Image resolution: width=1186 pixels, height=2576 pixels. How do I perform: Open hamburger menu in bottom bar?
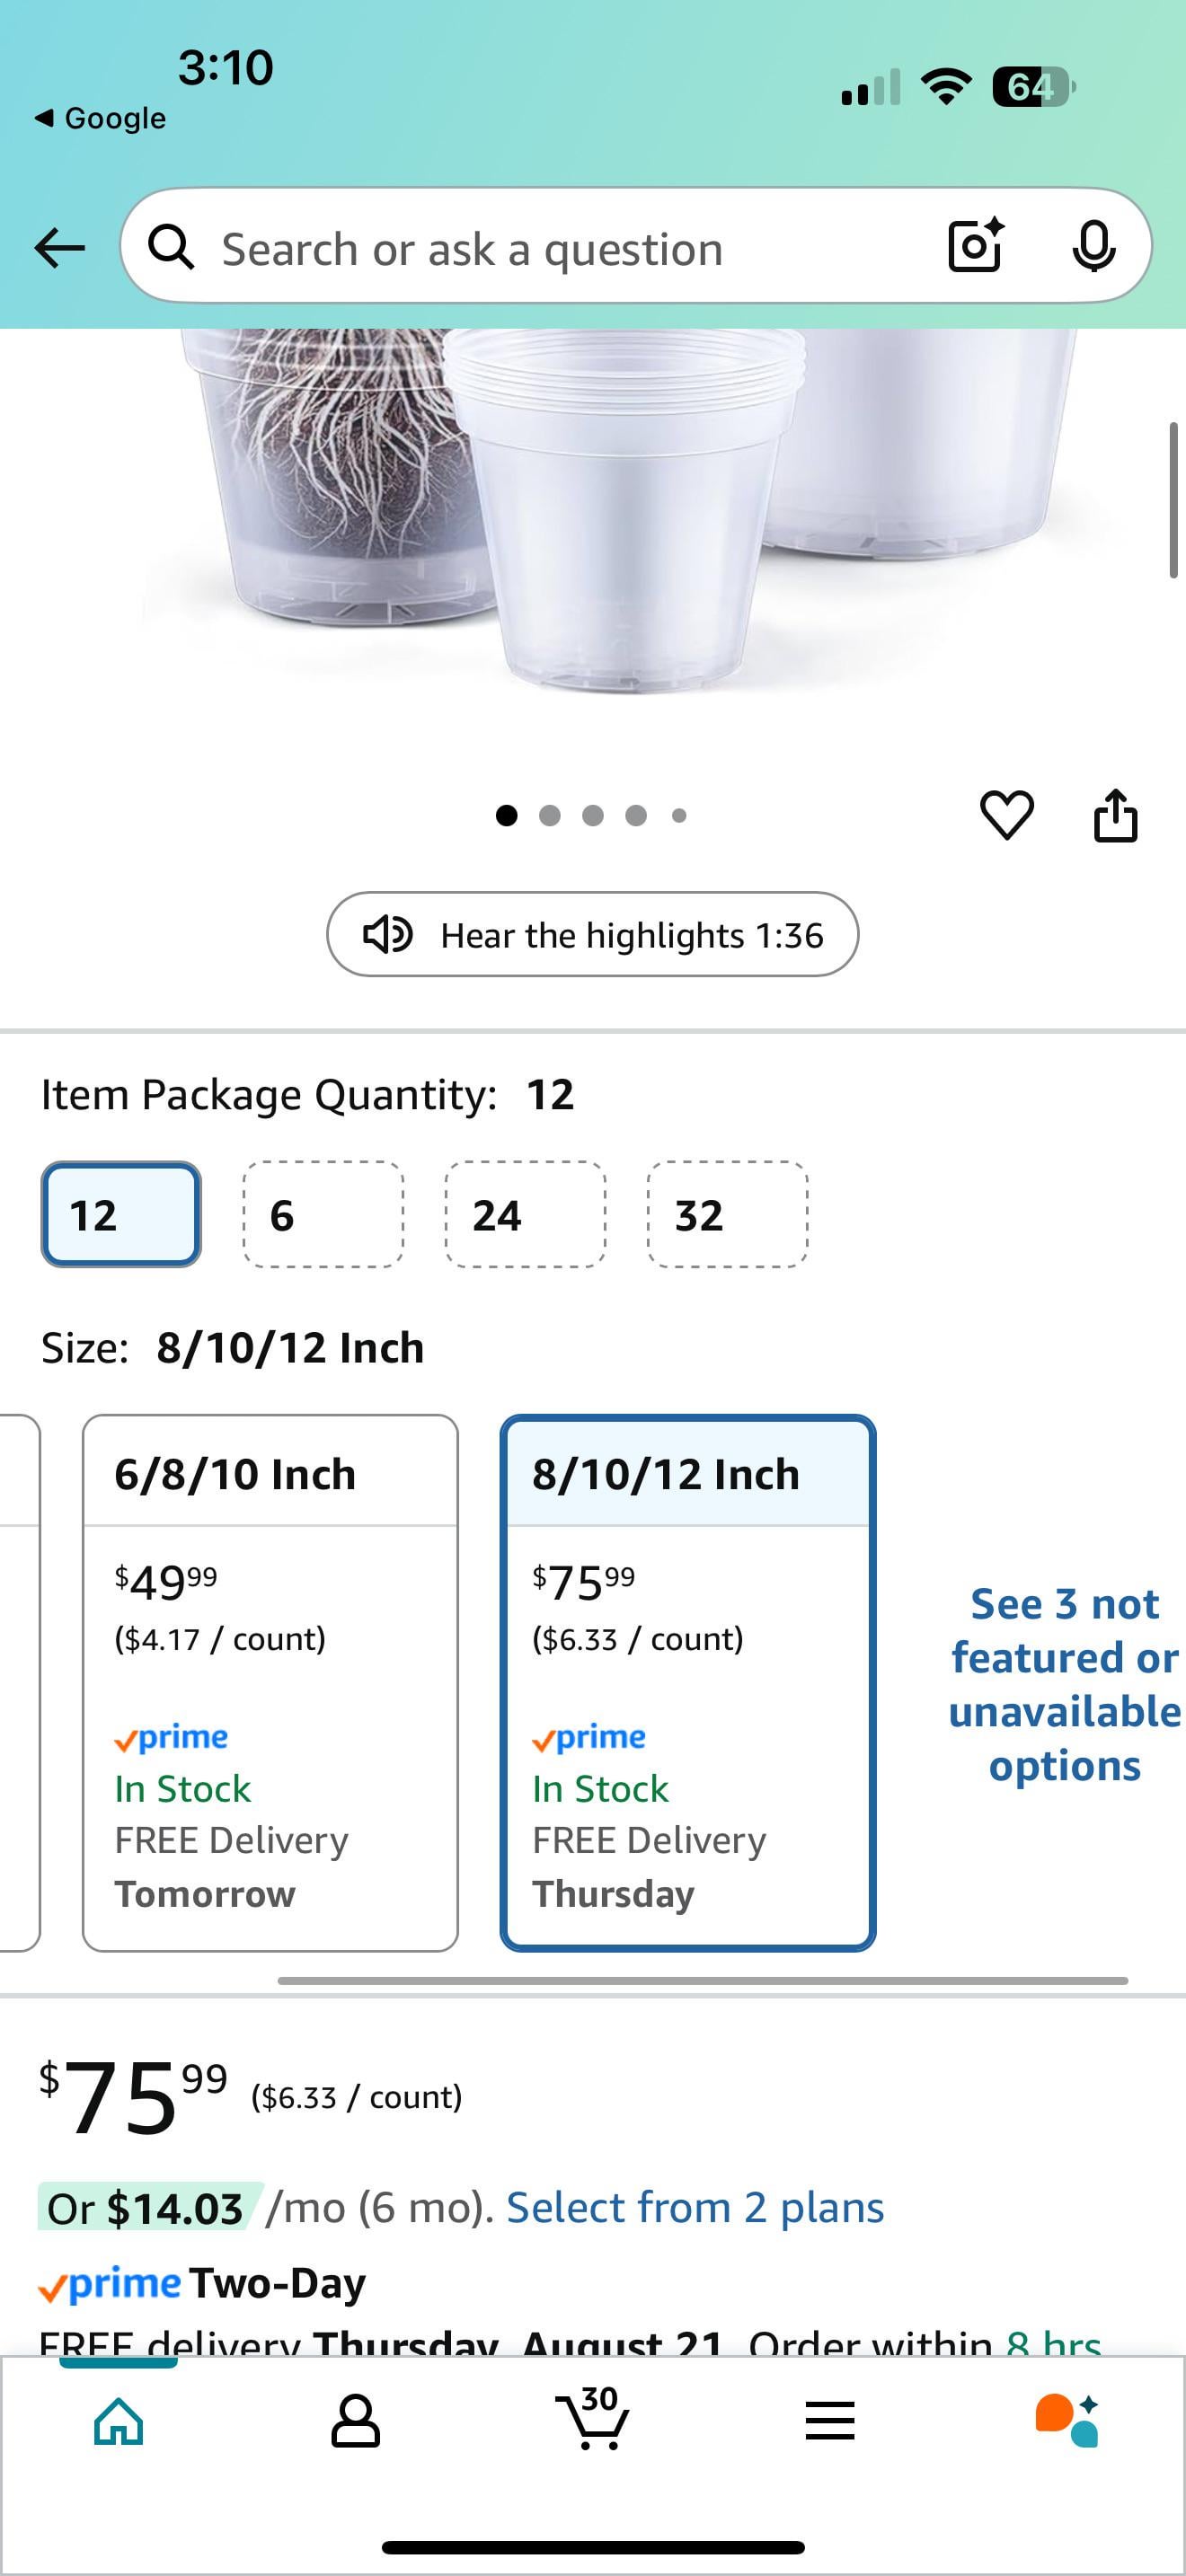coord(830,2421)
